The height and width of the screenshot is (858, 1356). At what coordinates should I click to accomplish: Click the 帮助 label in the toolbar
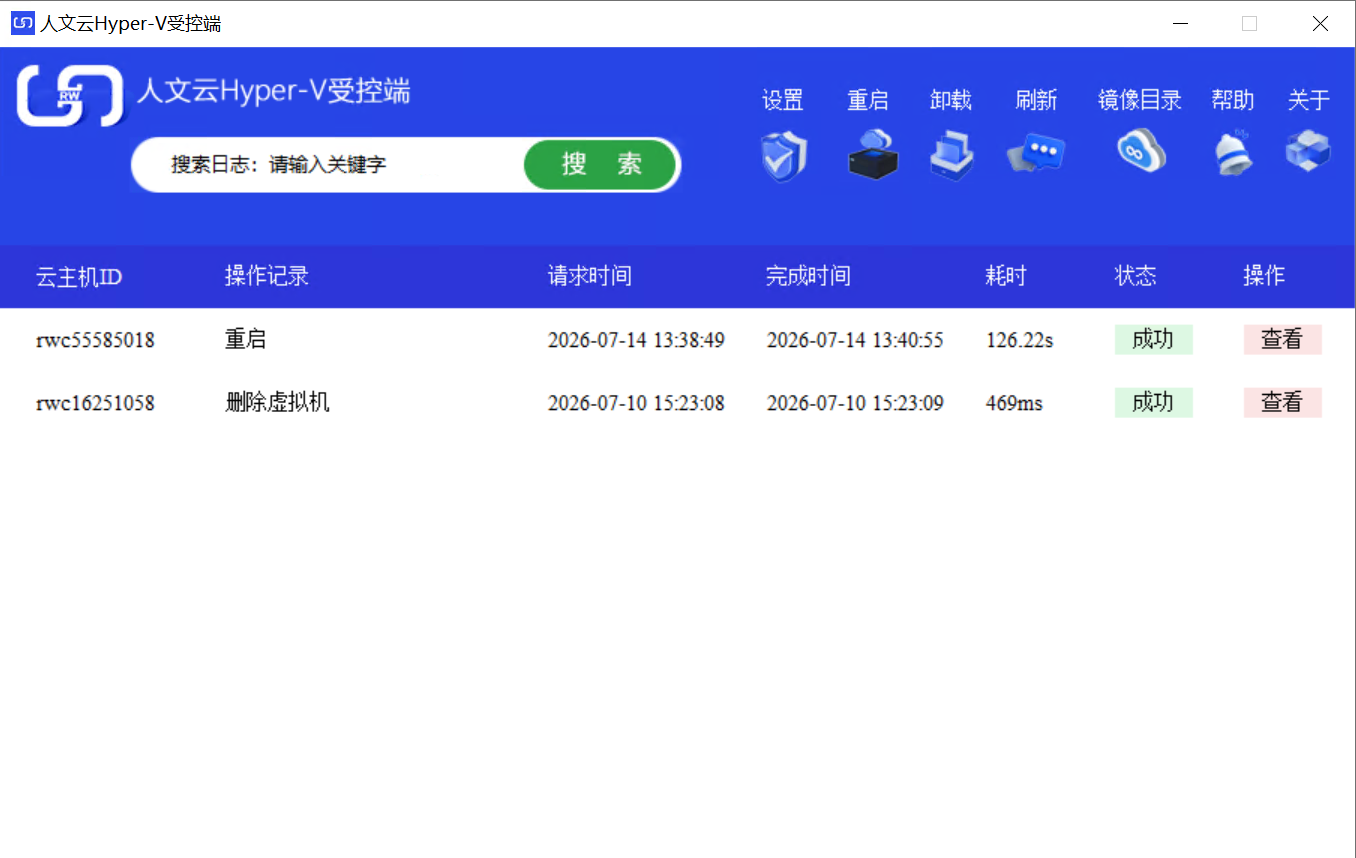1233,100
